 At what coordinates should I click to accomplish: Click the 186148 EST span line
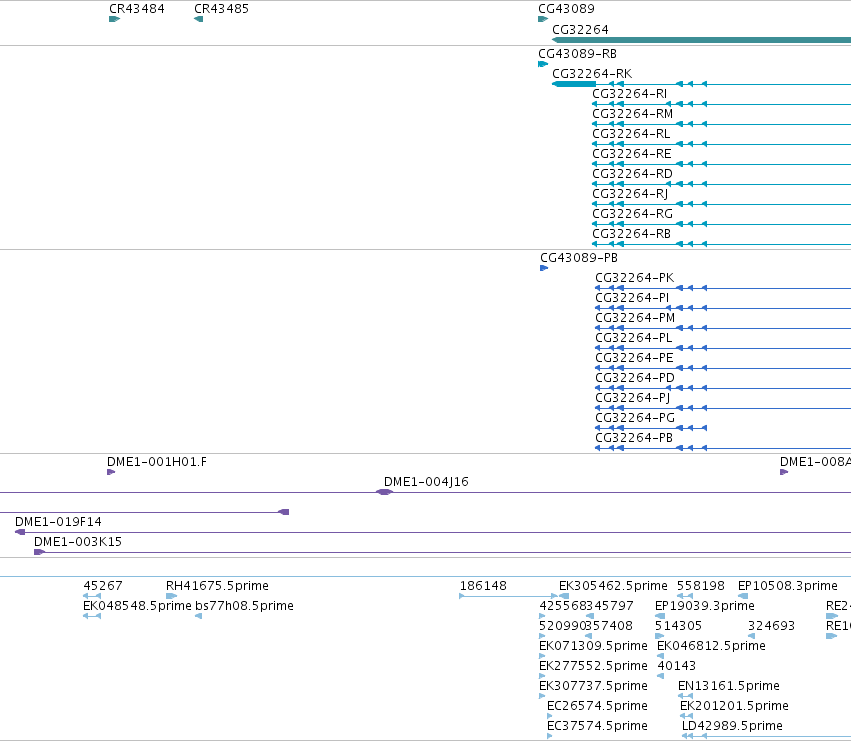click(x=509, y=596)
